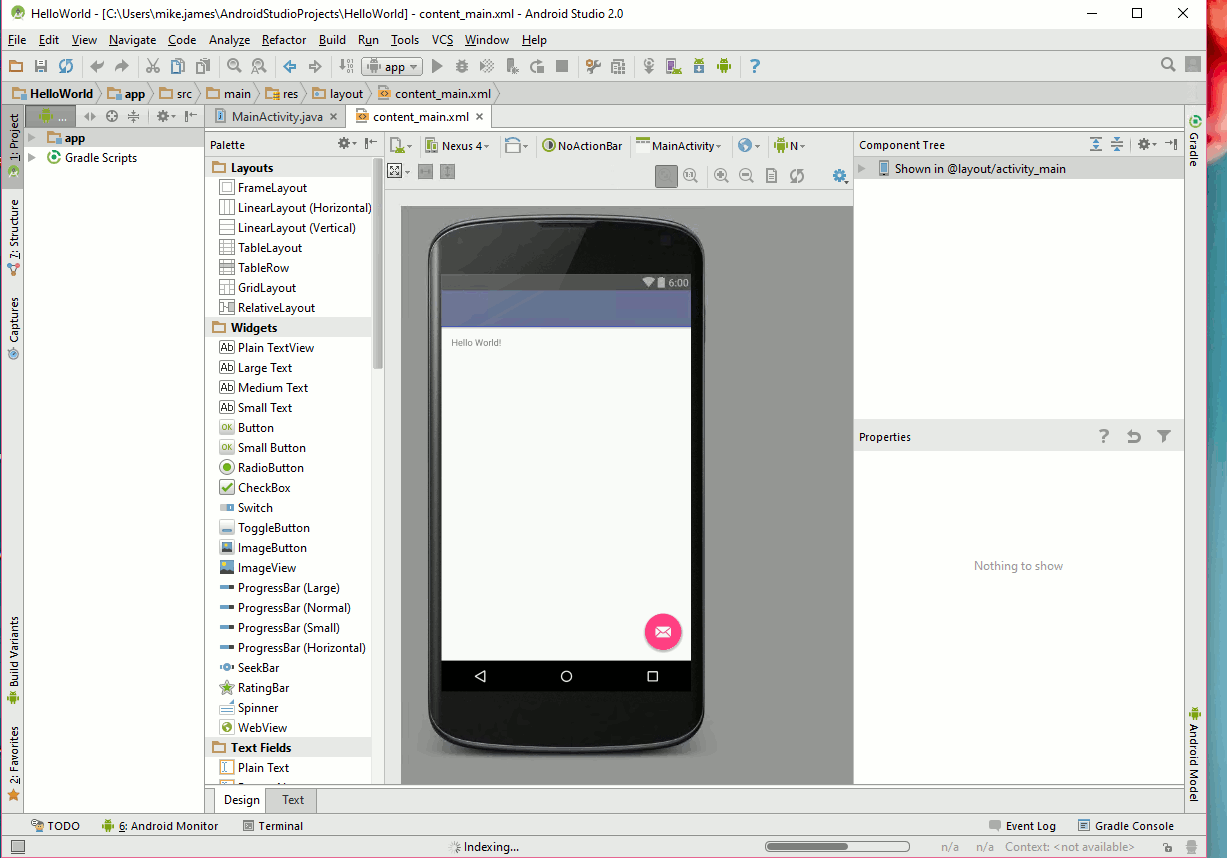This screenshot has height=858, width=1227.
Task: Switch to the MainActivity.java tab
Action: (276, 115)
